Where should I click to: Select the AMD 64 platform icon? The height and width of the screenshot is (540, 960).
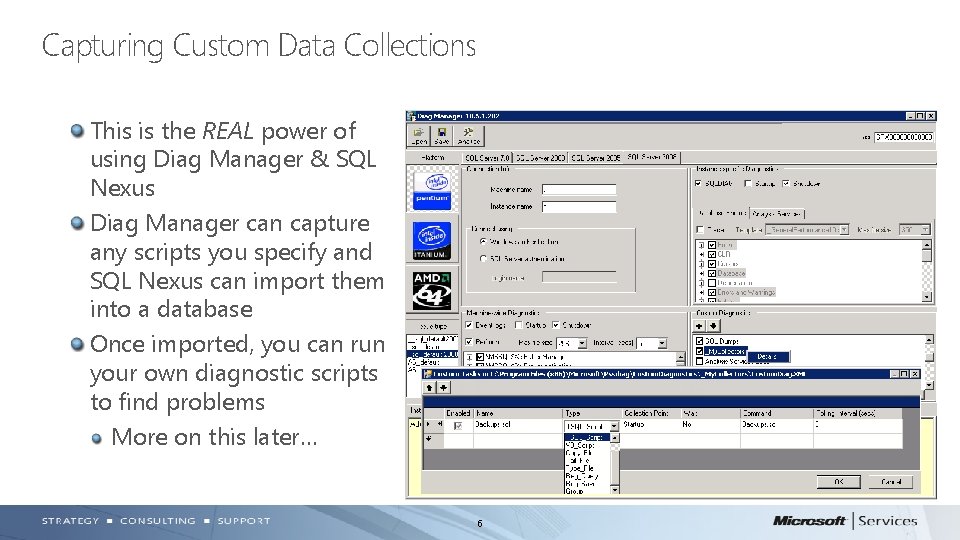432,291
